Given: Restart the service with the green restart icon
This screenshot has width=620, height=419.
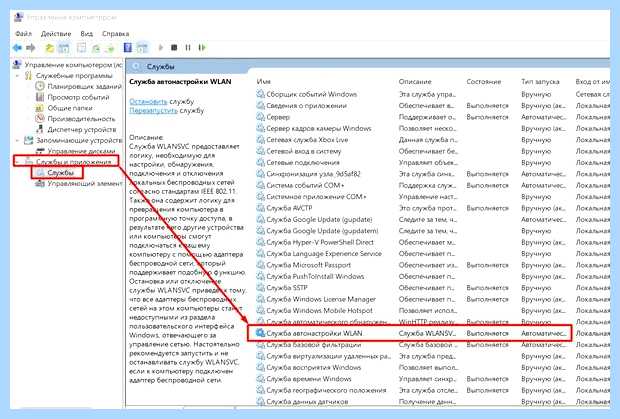Looking at the screenshot, I should click(x=202, y=48).
